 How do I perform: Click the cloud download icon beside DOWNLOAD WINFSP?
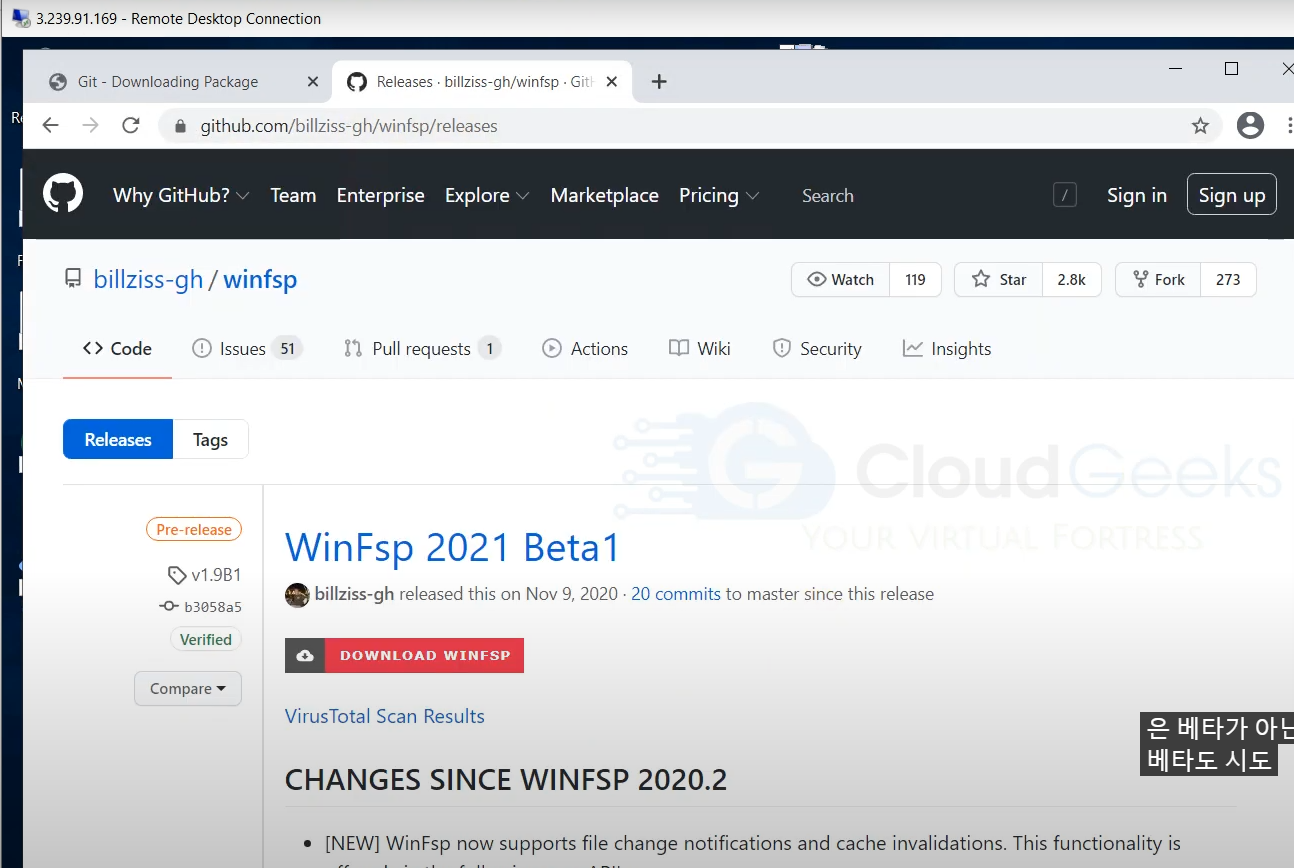coord(305,656)
